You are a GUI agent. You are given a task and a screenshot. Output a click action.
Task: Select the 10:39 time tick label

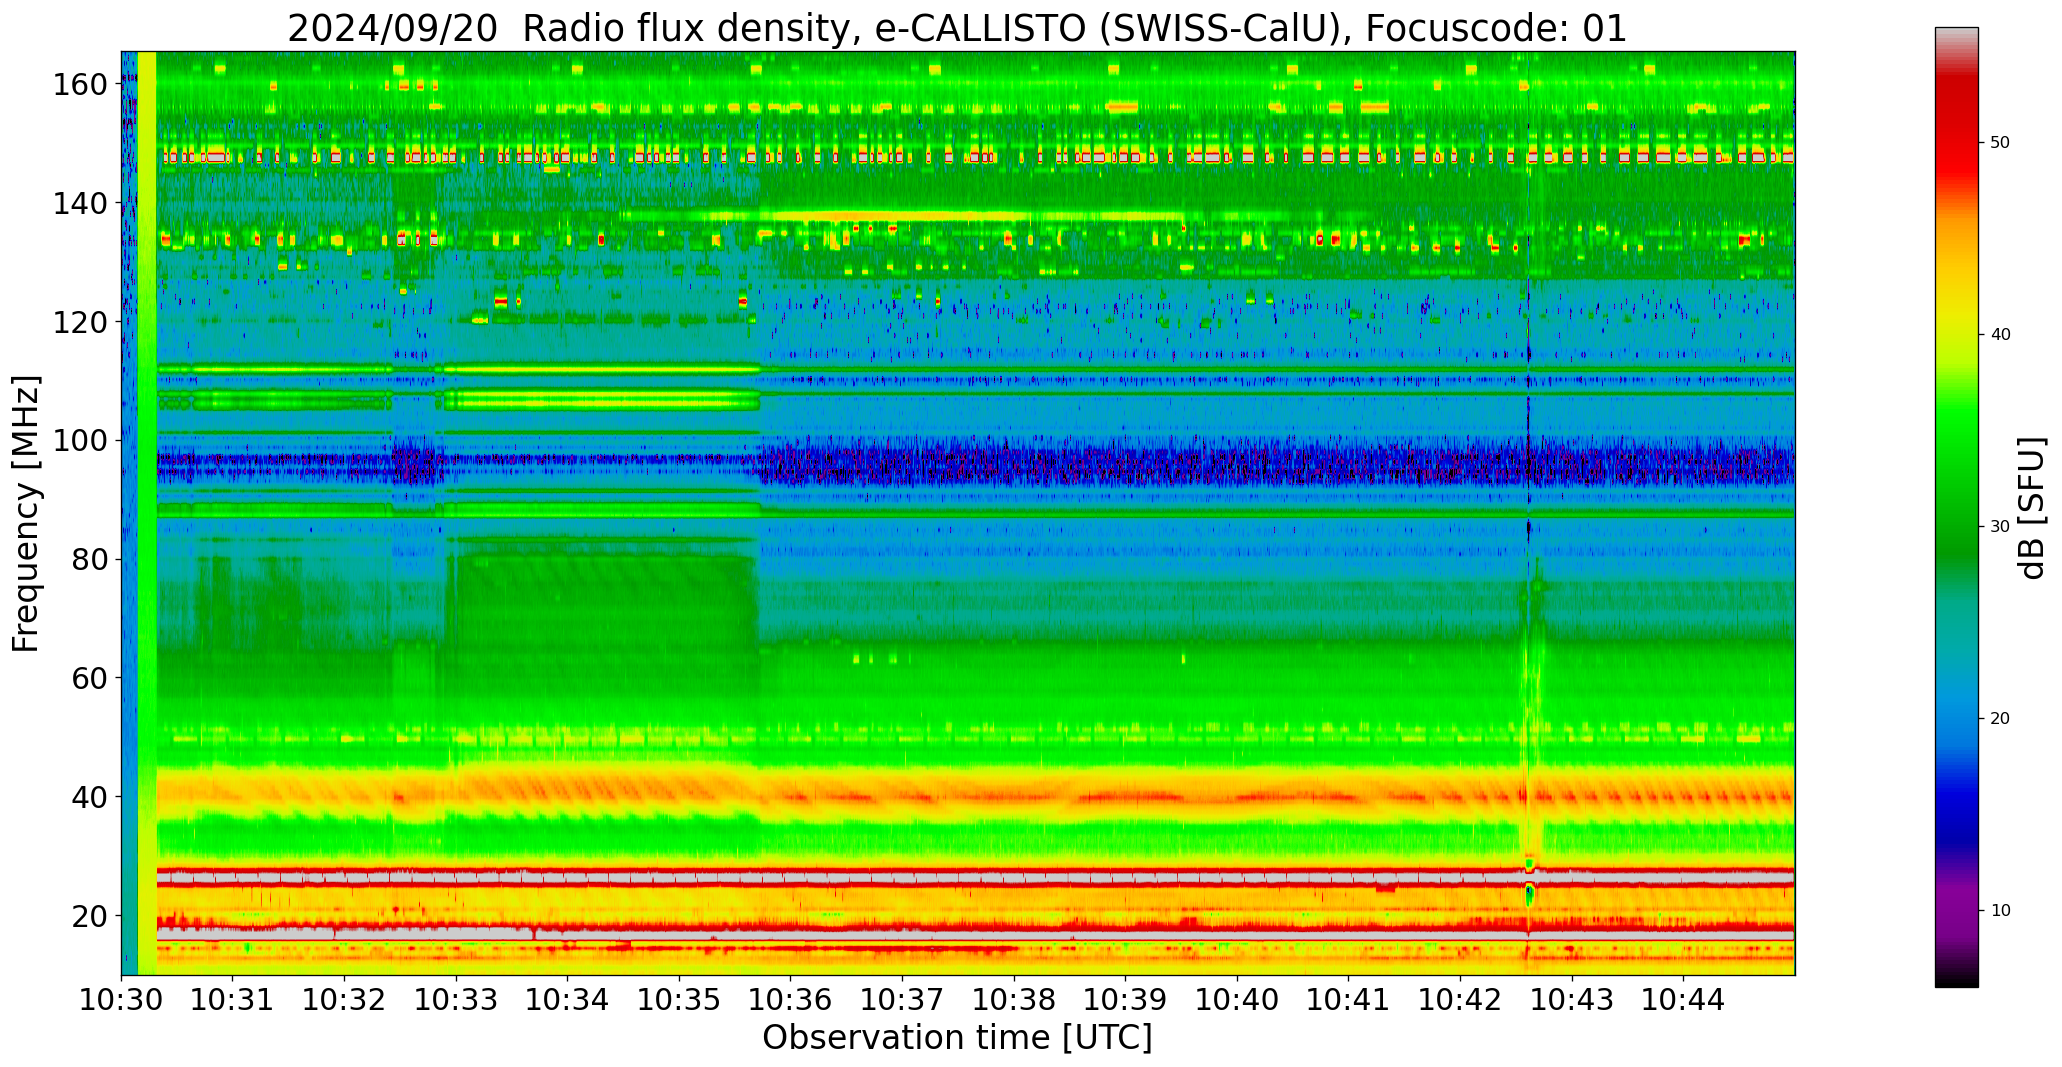pos(1126,999)
